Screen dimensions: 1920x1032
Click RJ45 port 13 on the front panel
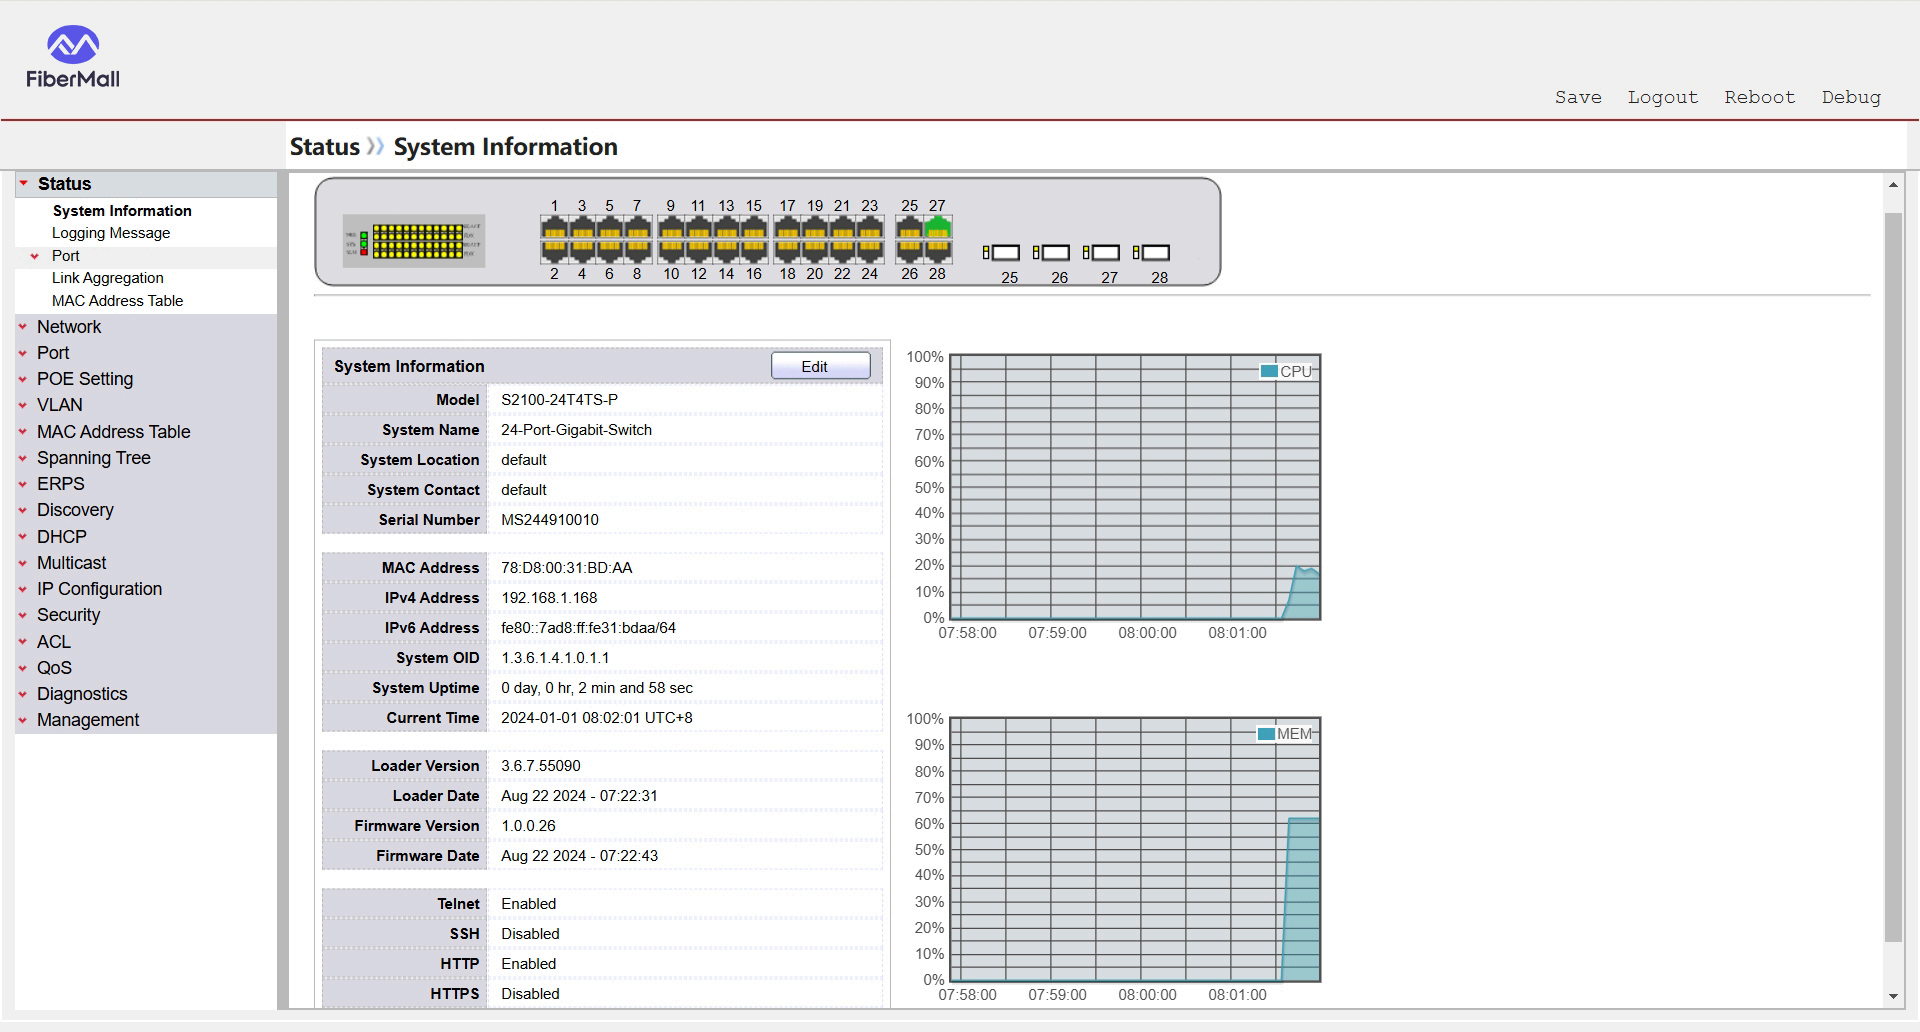point(726,228)
